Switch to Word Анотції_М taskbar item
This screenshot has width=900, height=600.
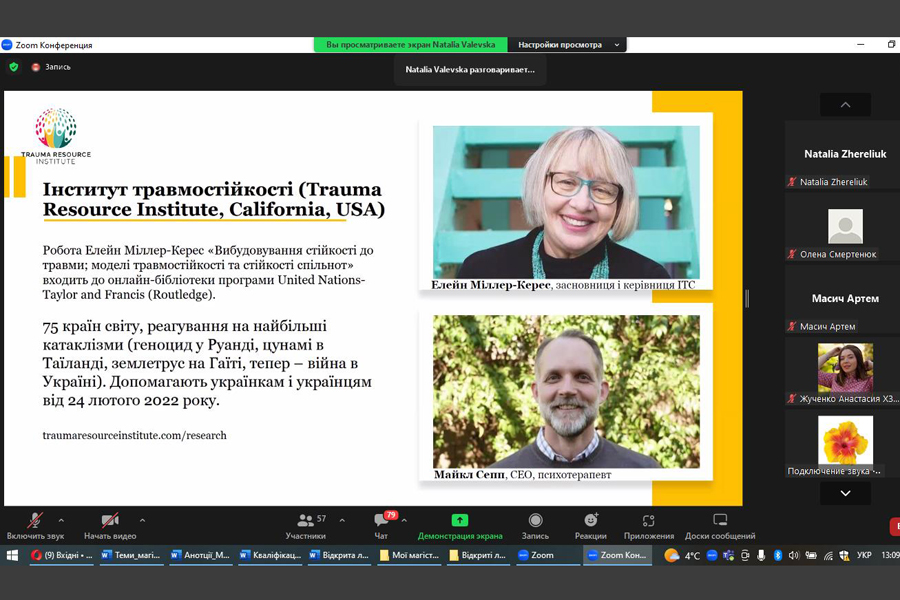pyautogui.click(x=200, y=555)
